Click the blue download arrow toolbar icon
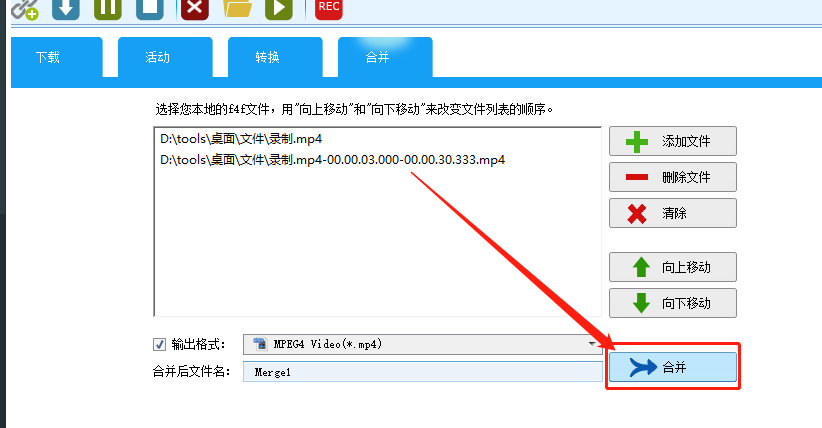The height and width of the screenshot is (428, 822). tap(66, 9)
